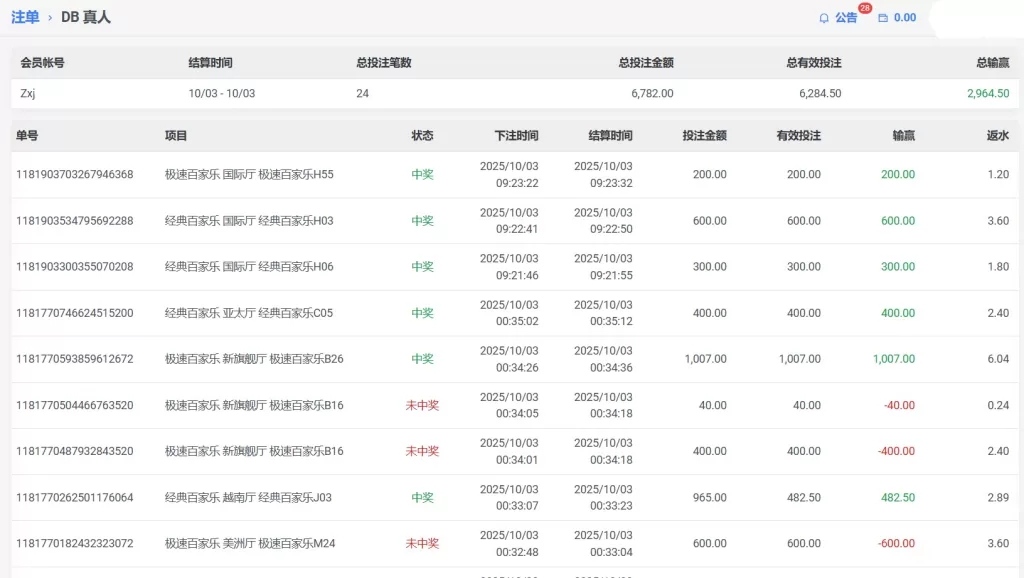
Task: Click the 总输赢 summary header
Action: [x=992, y=63]
